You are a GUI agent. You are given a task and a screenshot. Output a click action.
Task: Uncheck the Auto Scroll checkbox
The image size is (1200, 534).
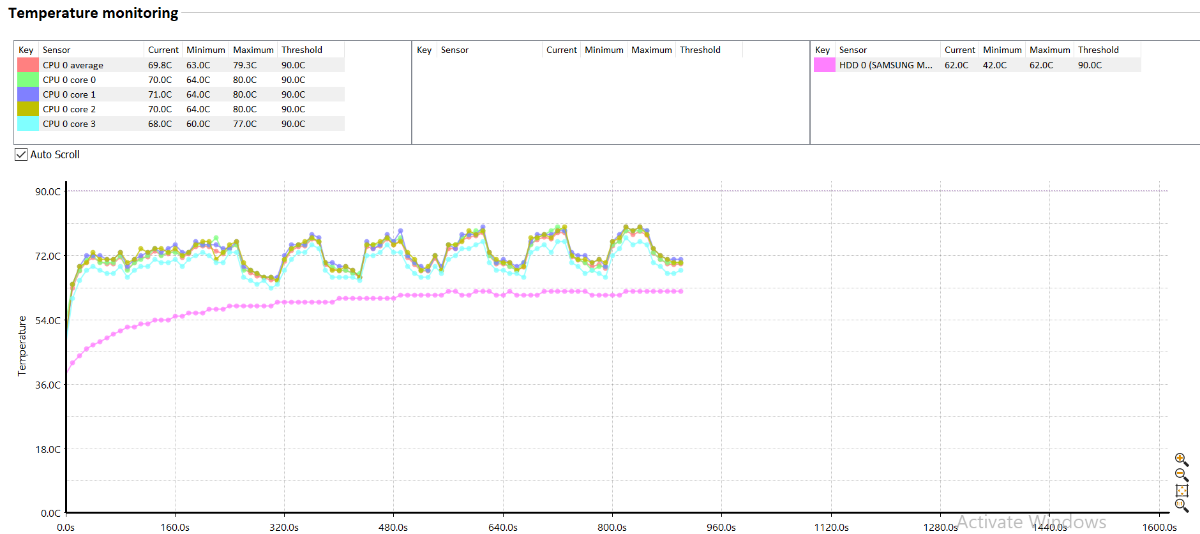pyautogui.click(x=21, y=155)
